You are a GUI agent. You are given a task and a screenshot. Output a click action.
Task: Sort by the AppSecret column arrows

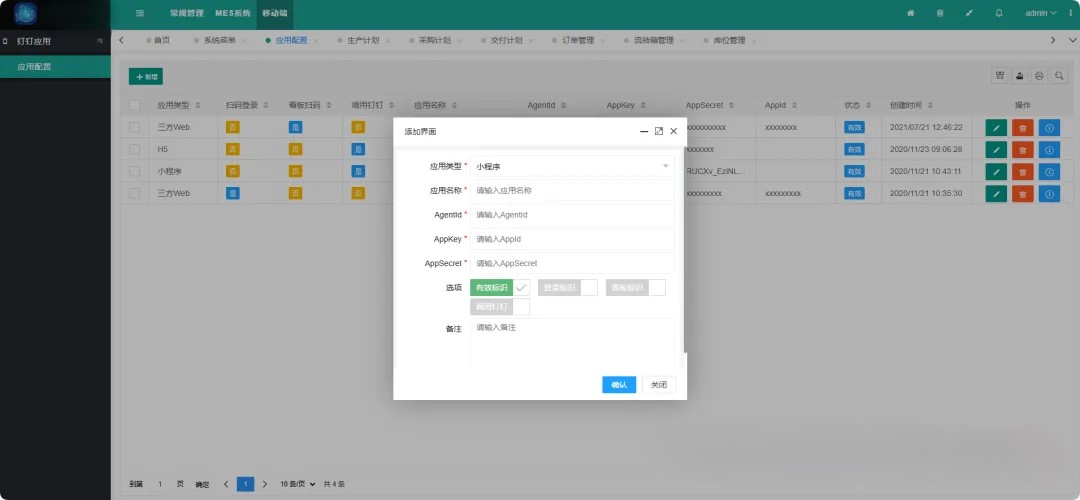tap(731, 105)
